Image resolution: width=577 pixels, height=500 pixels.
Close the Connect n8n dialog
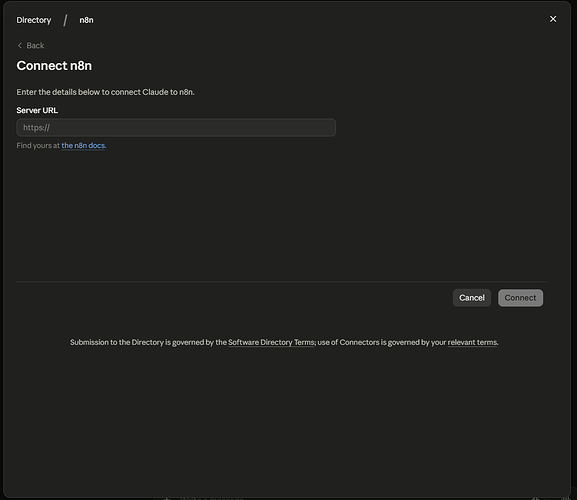[x=553, y=19]
